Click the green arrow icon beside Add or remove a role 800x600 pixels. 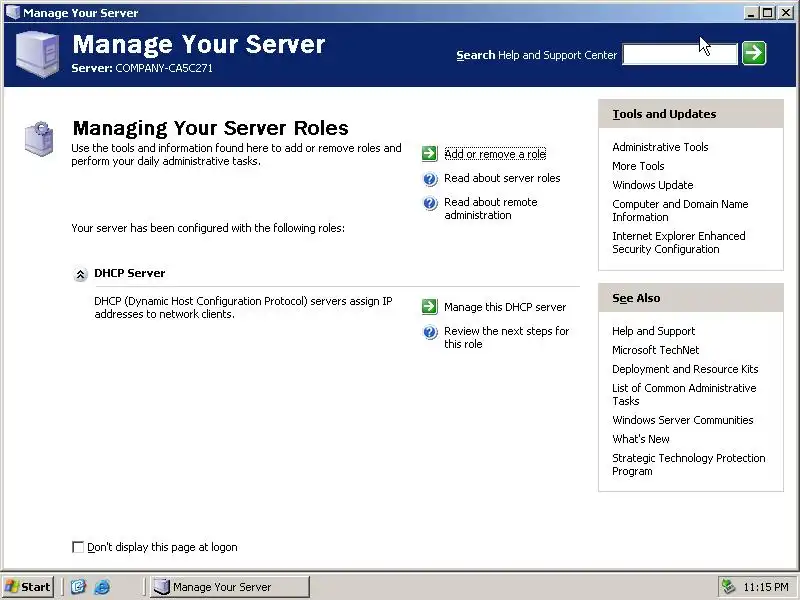pos(430,154)
